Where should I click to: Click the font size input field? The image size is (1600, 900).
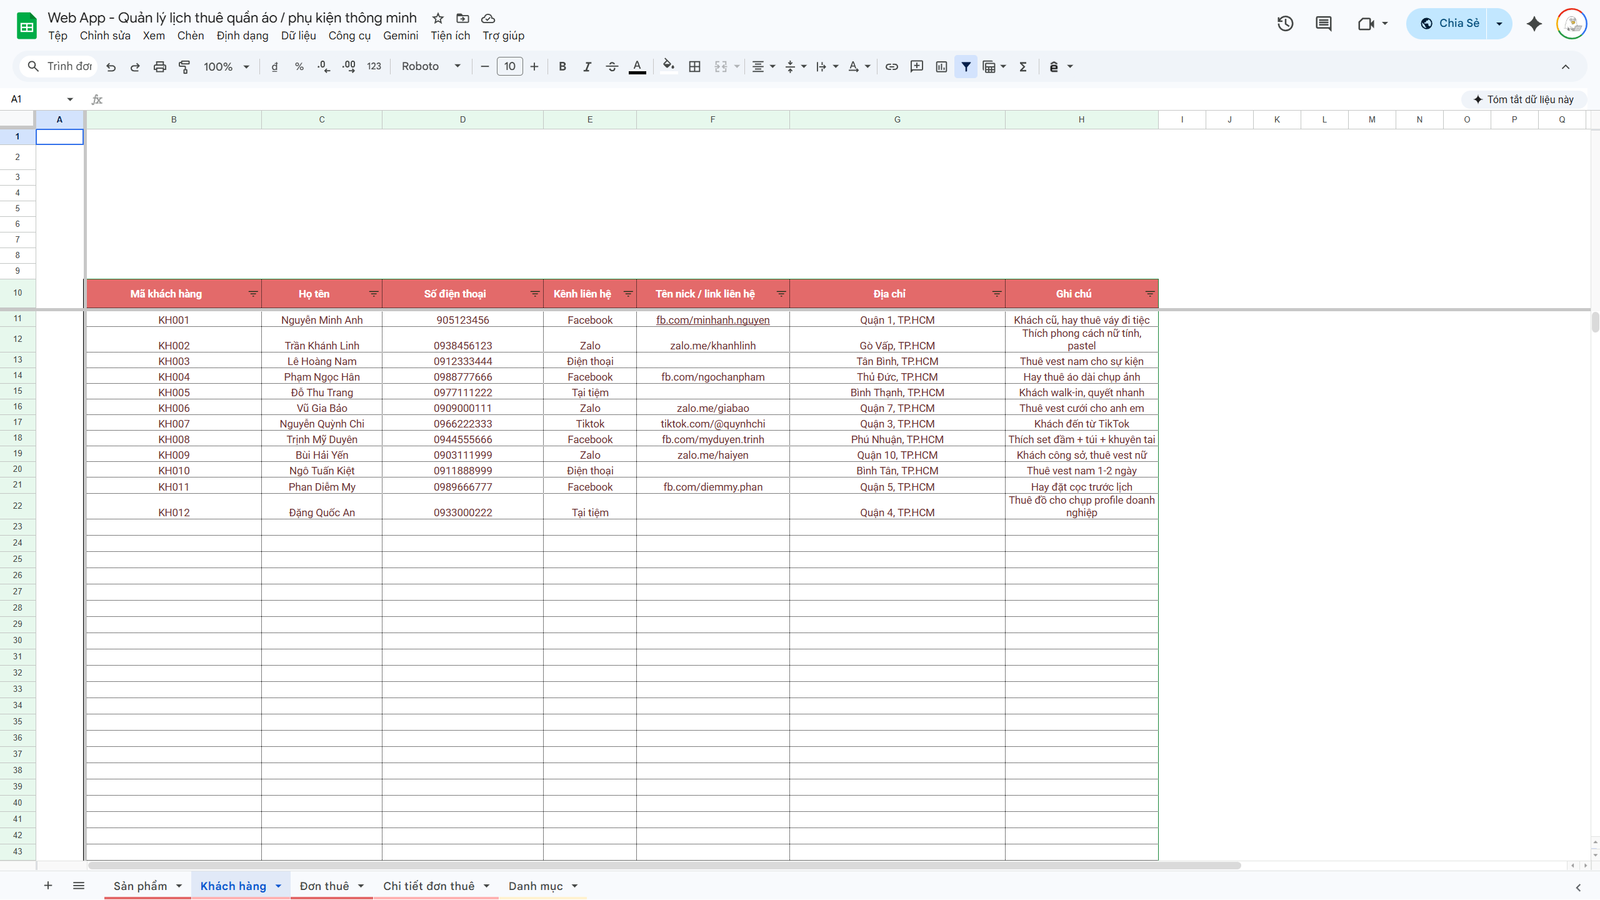pyautogui.click(x=510, y=67)
